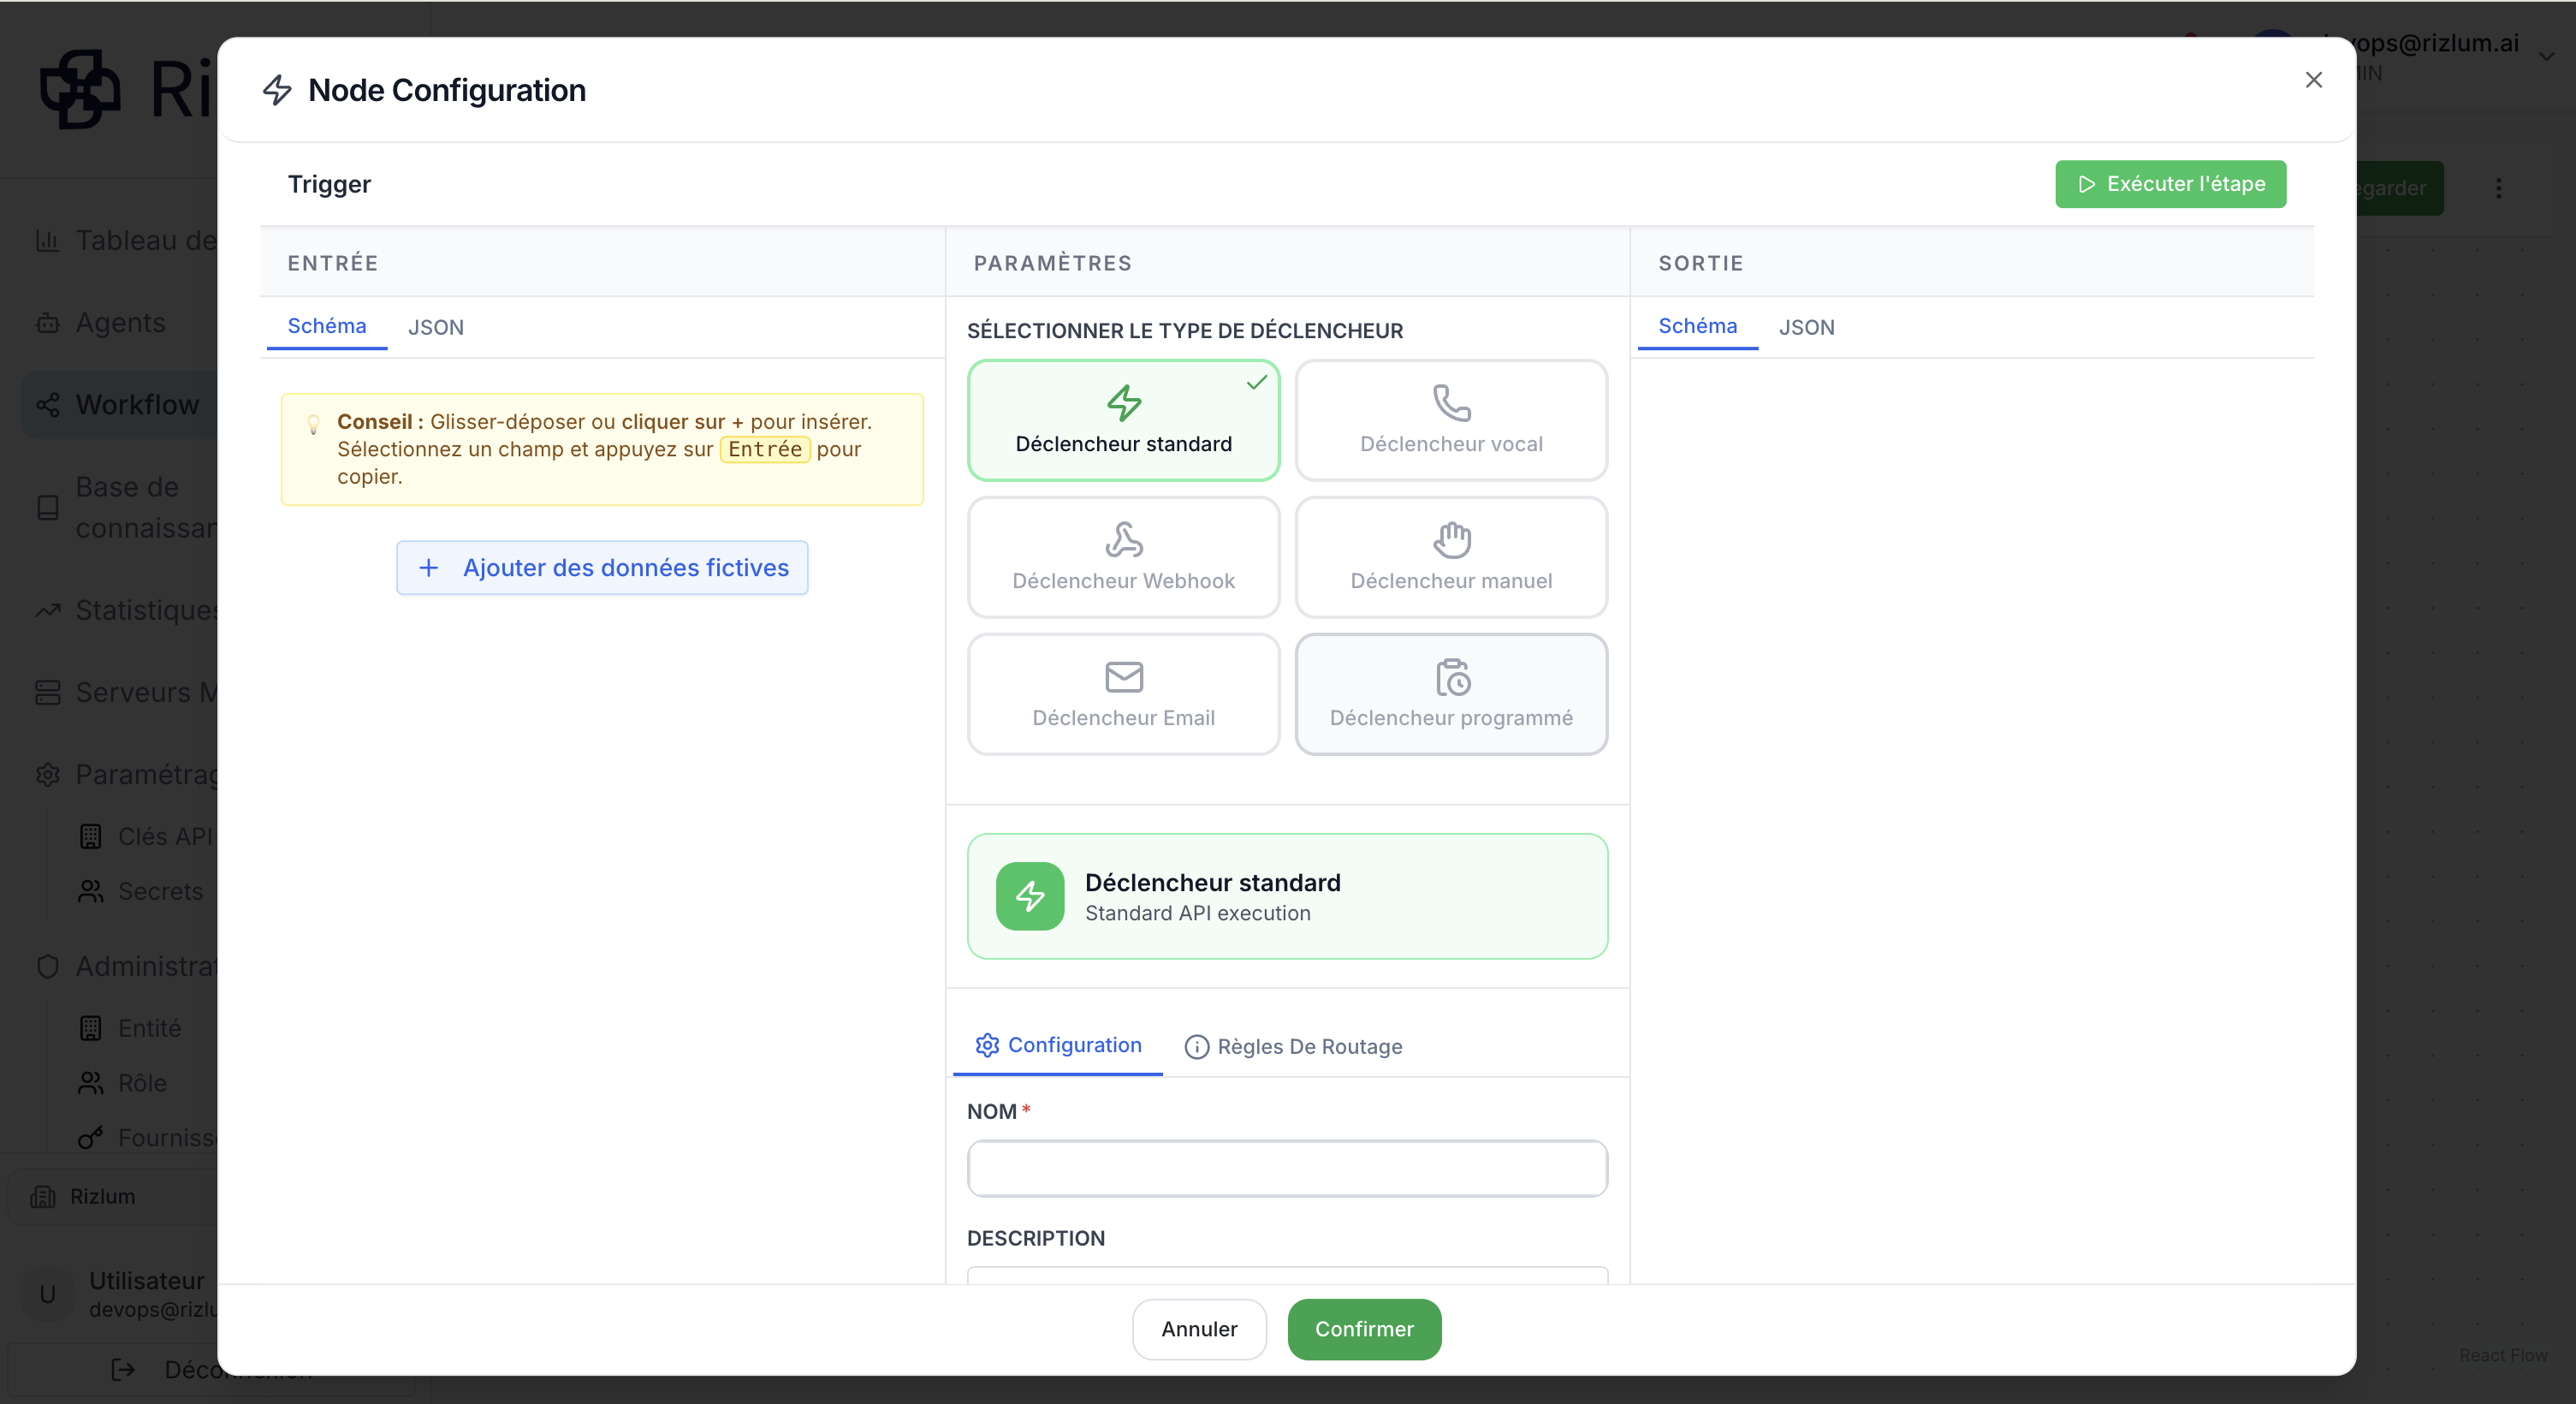Open Secrets in the sidebar
Viewport: 2576px width, 1404px height.
tap(143, 891)
